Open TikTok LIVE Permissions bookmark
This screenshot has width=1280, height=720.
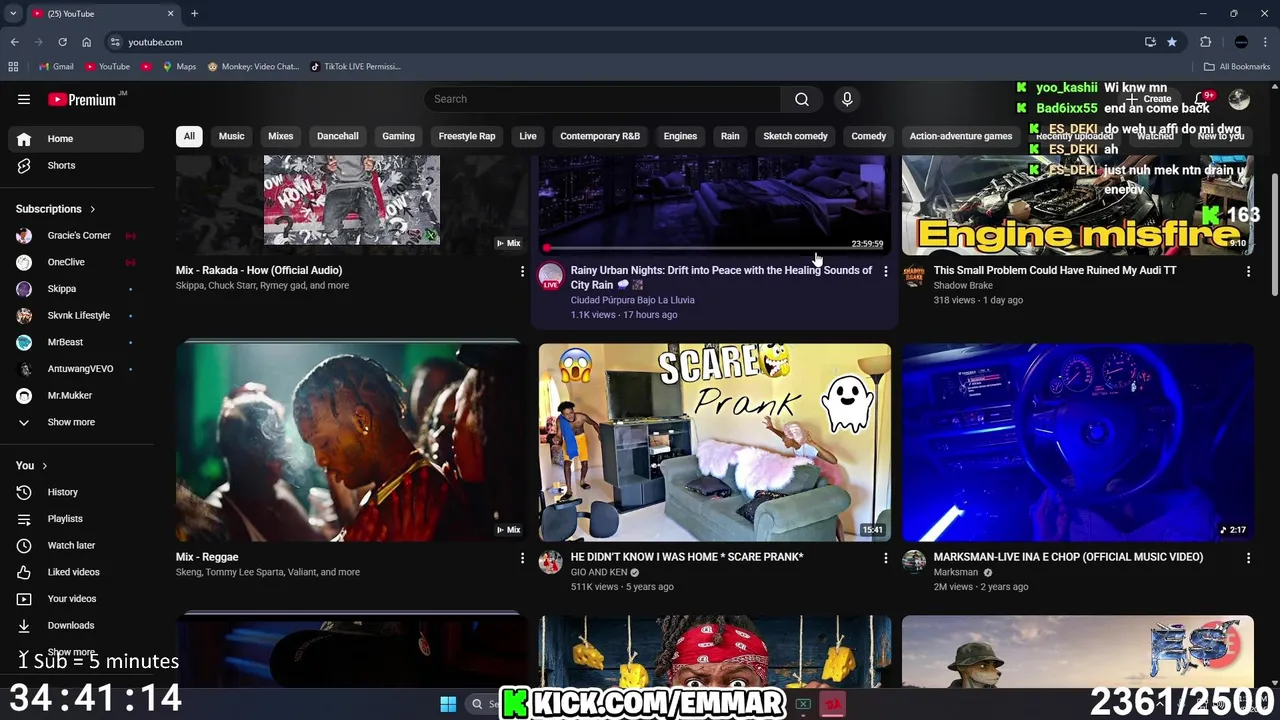click(x=355, y=67)
